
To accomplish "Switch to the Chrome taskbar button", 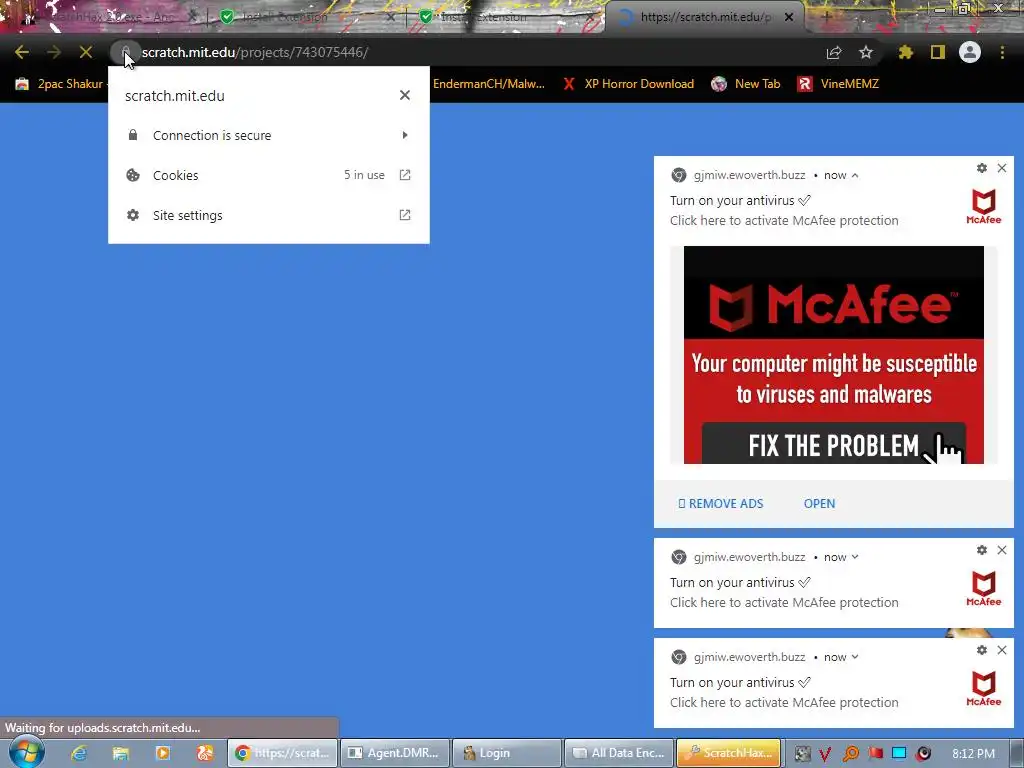I will pos(282,753).
